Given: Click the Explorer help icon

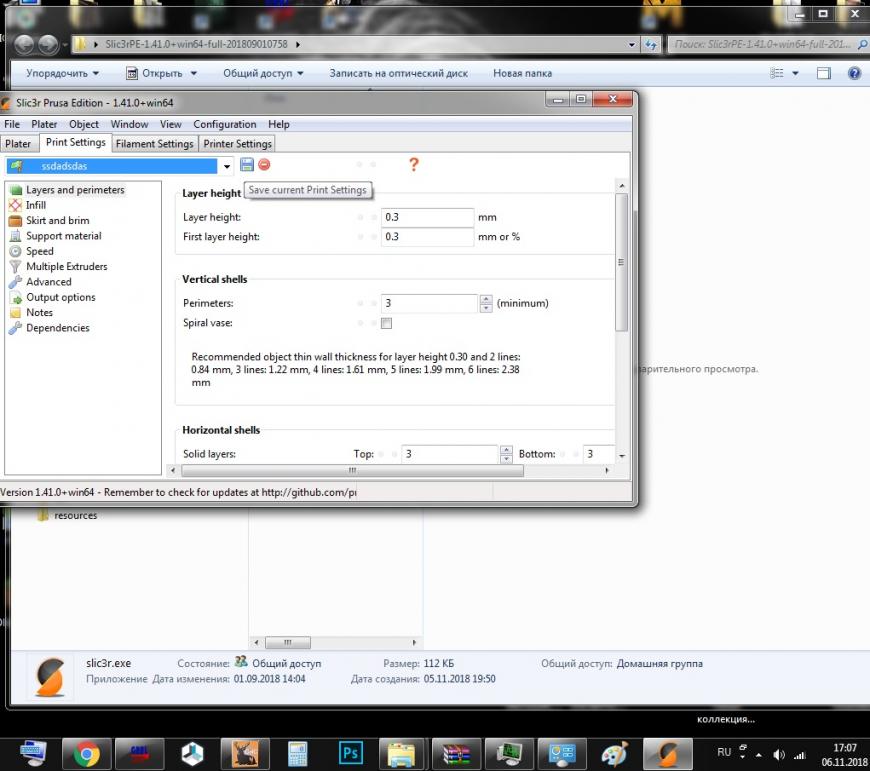Looking at the screenshot, I should click(x=854, y=73).
